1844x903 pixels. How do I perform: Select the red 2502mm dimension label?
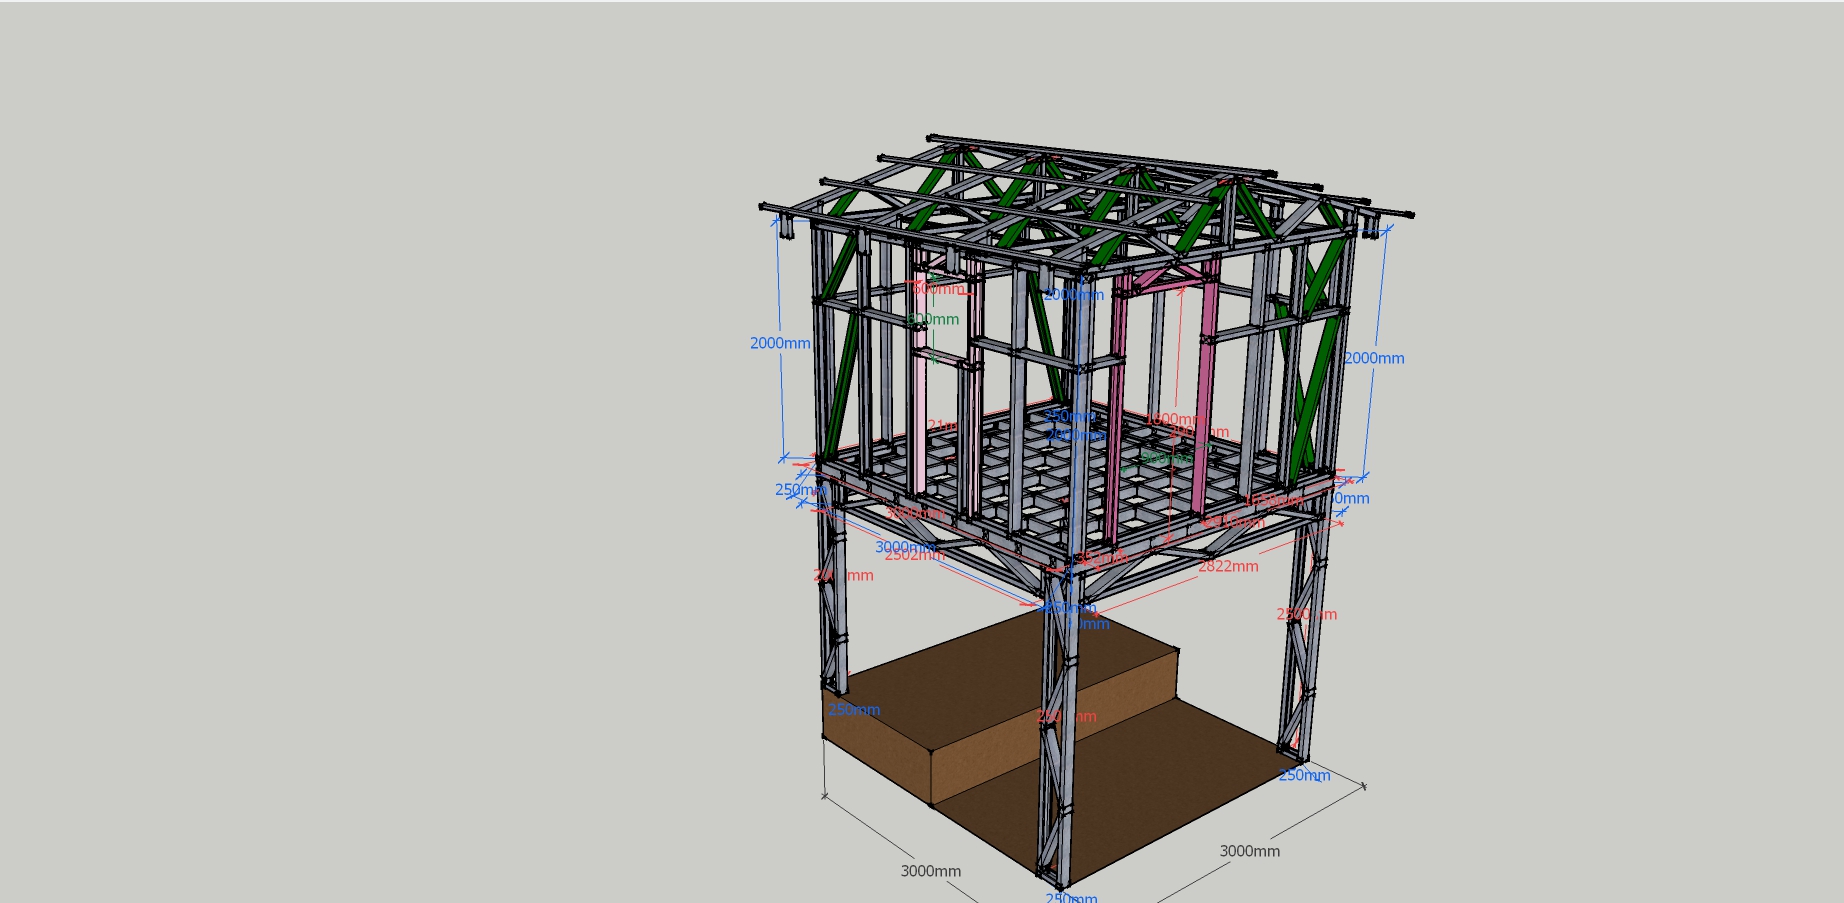pos(914,555)
